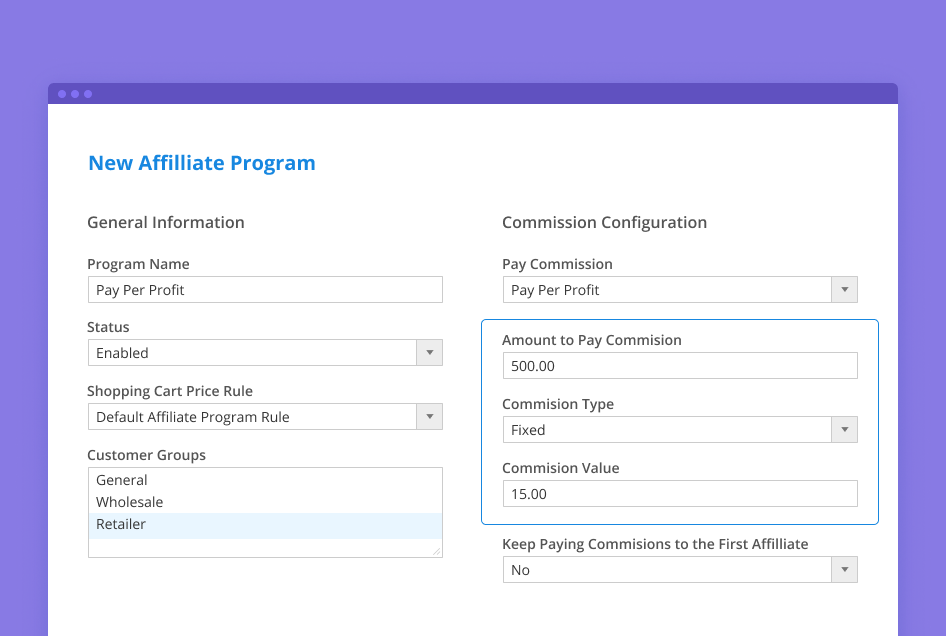The width and height of the screenshot is (946, 636).
Task: Click the Status label text
Action: click(108, 327)
